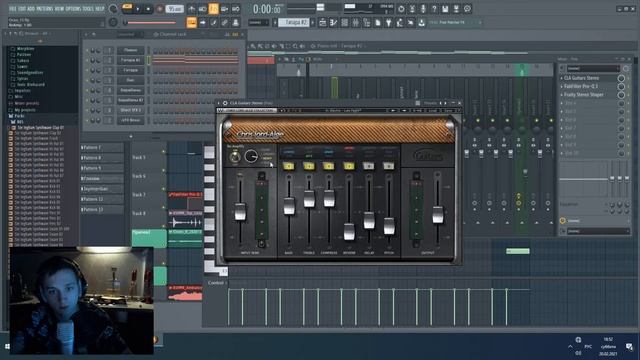Click the tempo value field
The image size is (640, 360).
coord(175,9)
